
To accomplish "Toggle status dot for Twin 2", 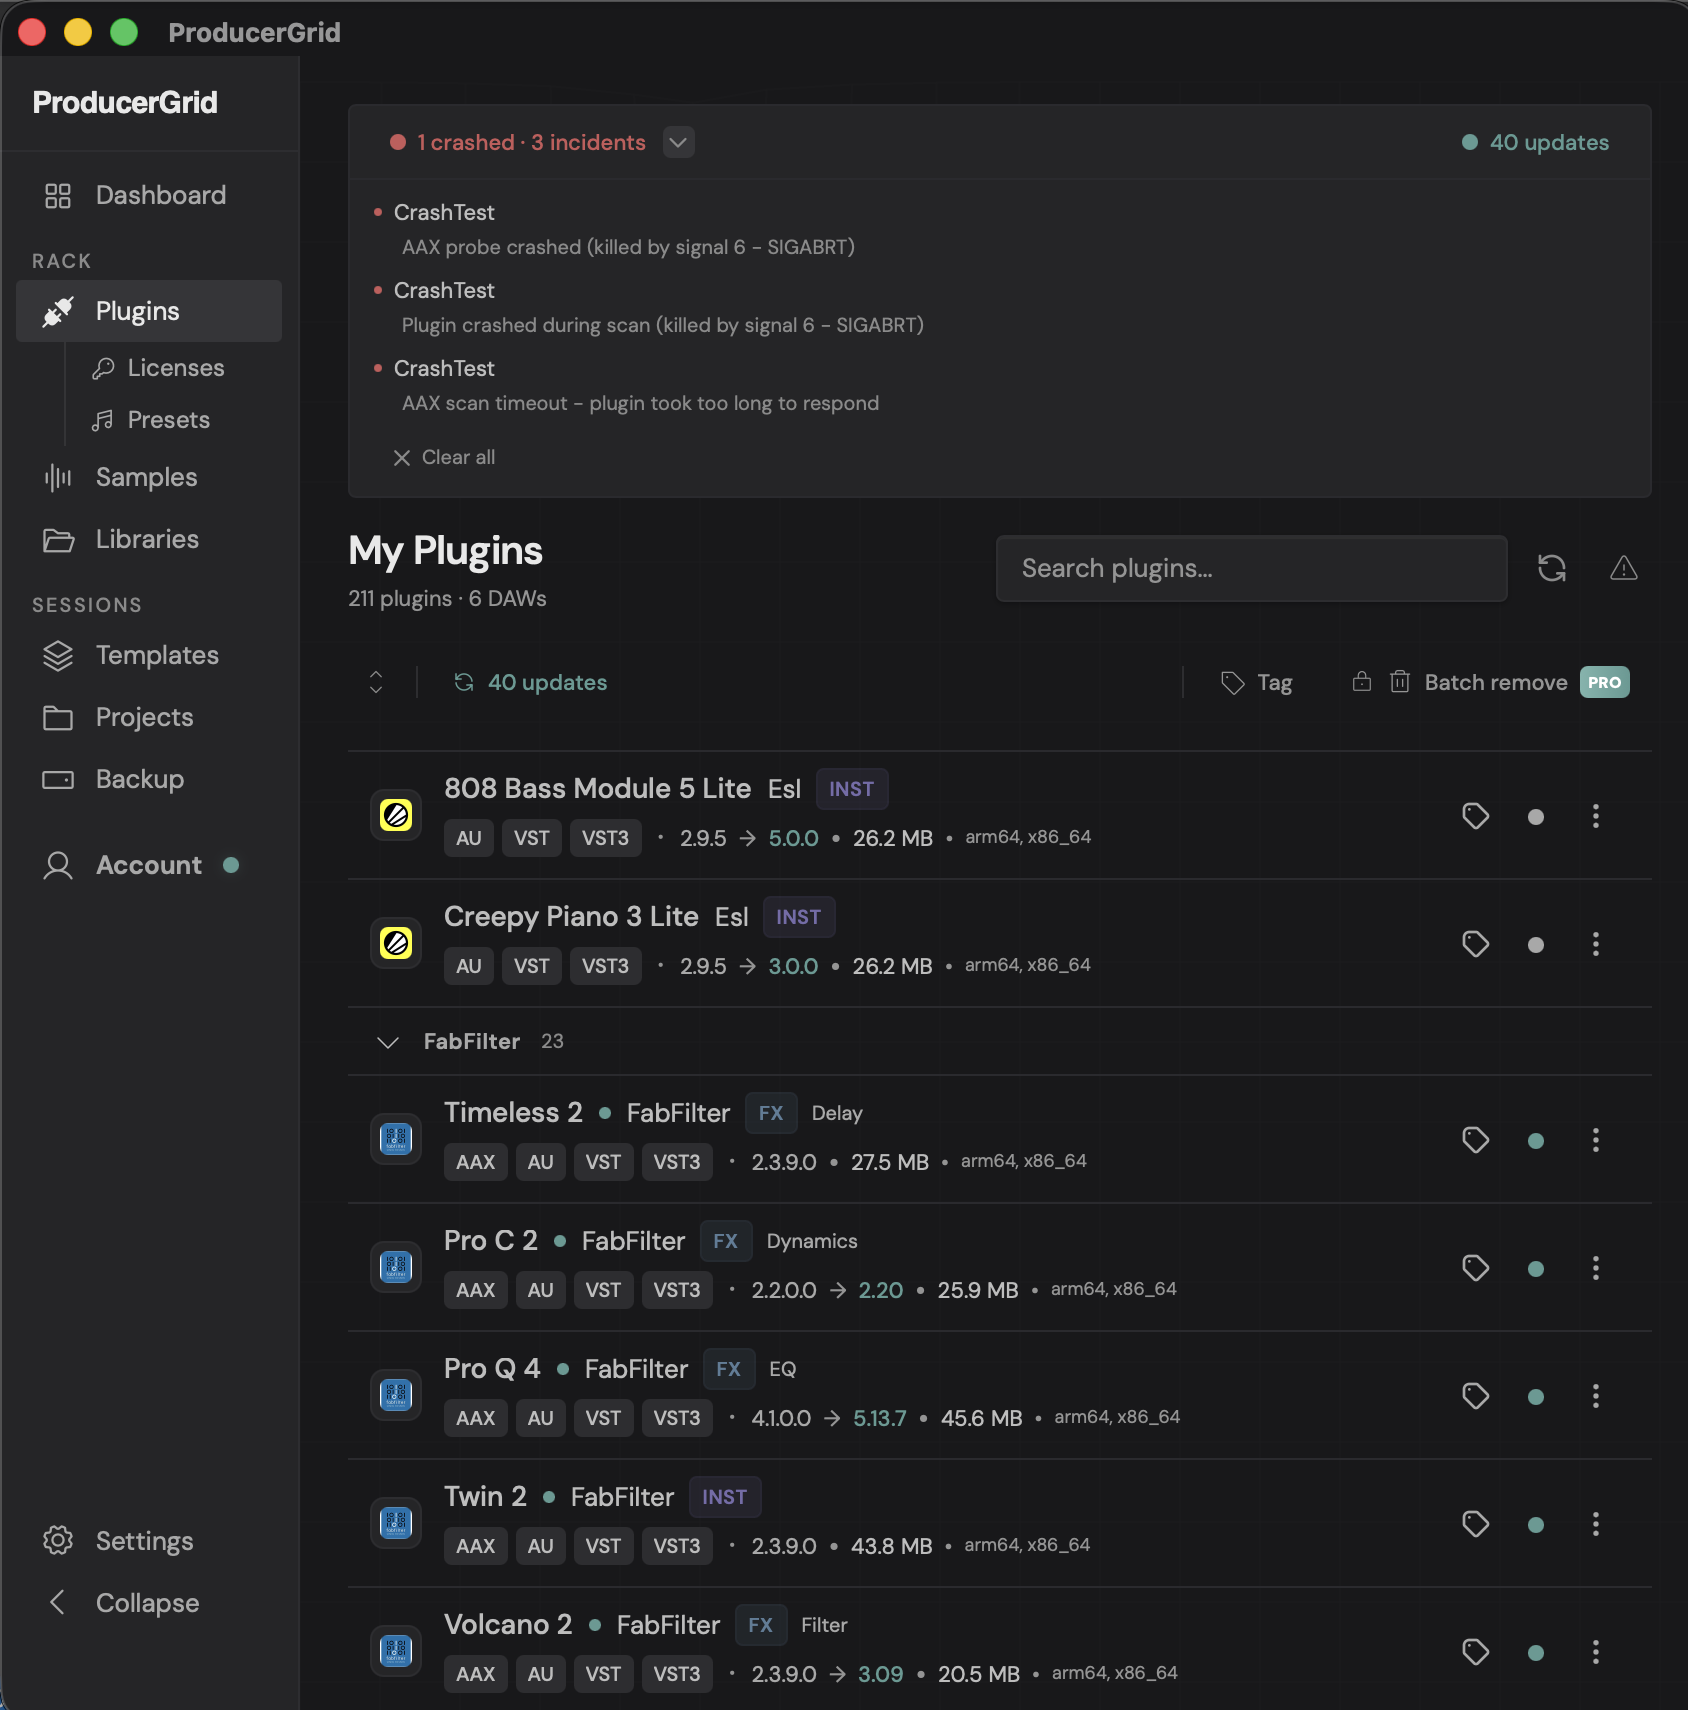I will 1536,1525.
